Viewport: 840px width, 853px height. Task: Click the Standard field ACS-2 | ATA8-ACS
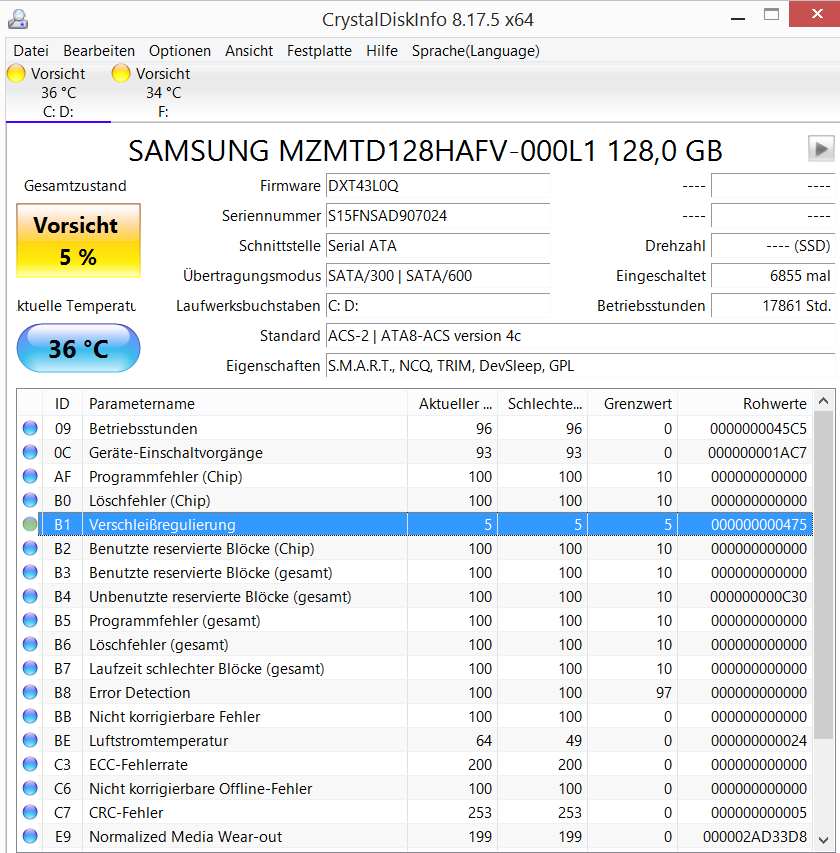click(580, 336)
